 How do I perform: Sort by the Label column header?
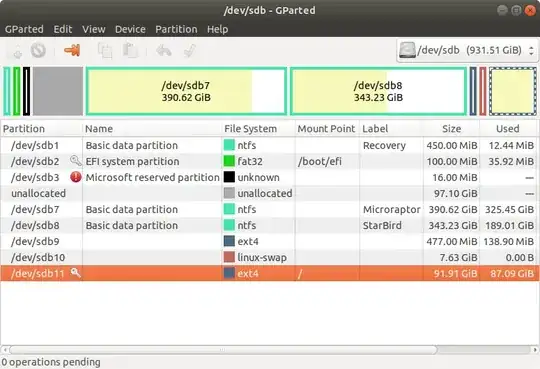point(391,129)
